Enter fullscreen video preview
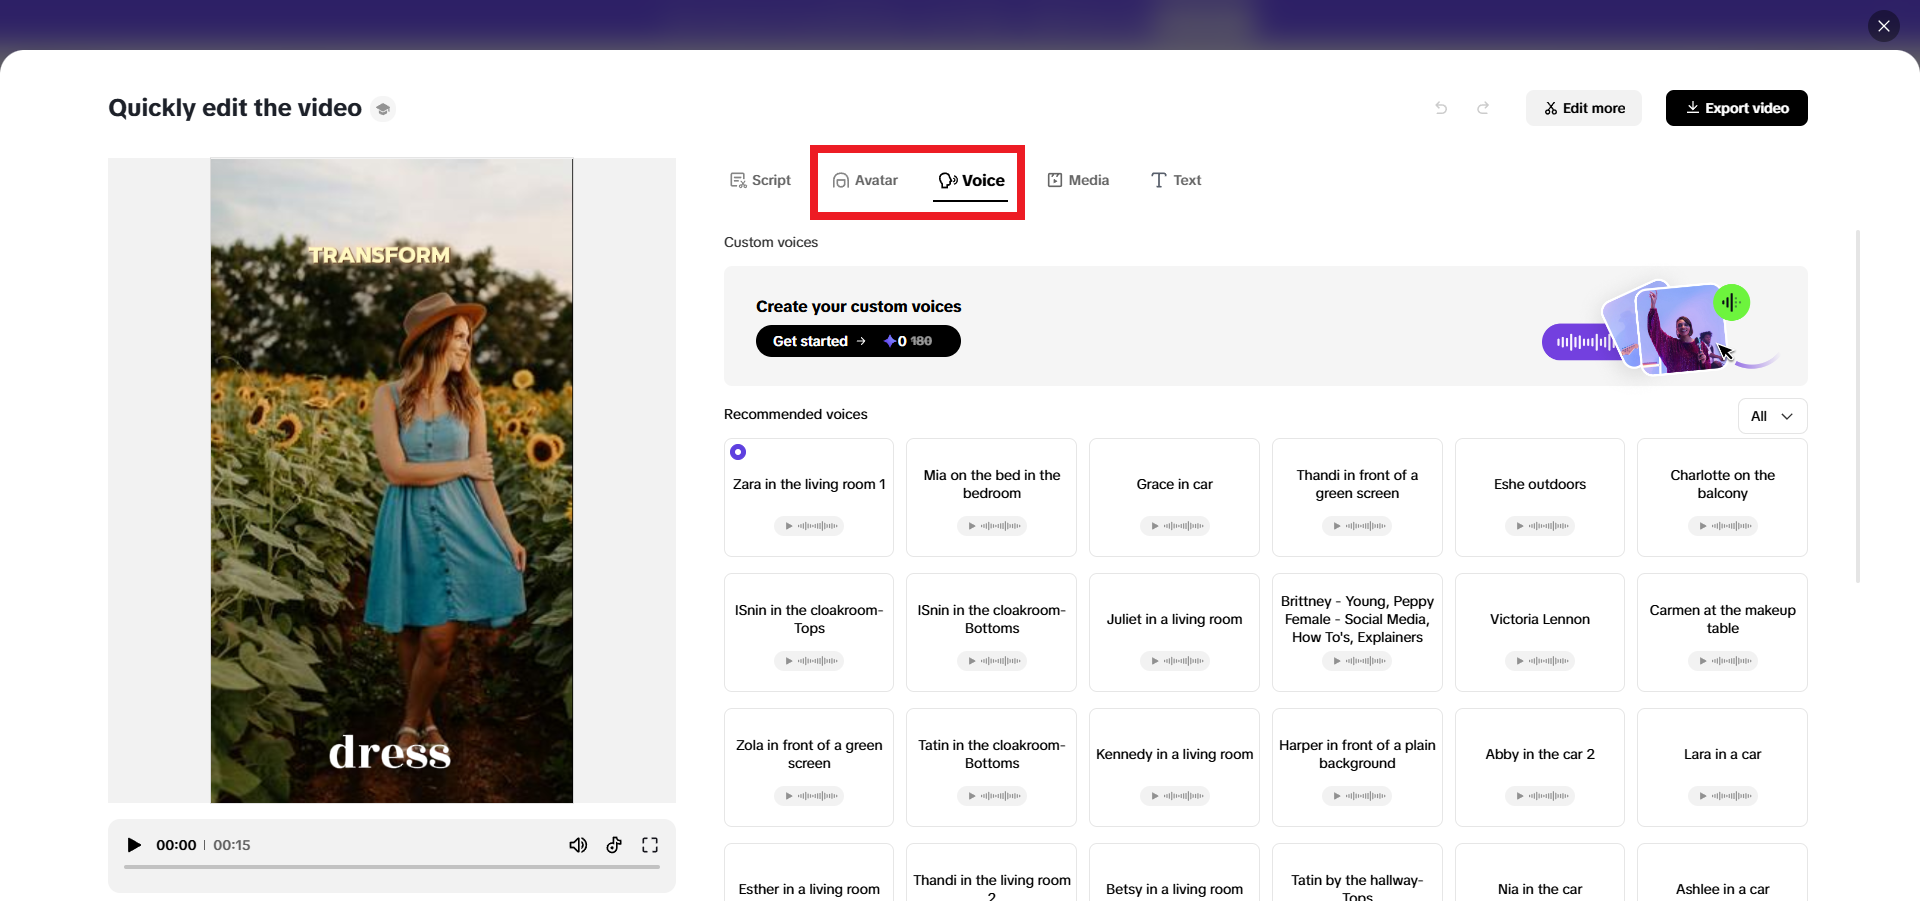Screen dimensions: 1920x917 (x=650, y=845)
